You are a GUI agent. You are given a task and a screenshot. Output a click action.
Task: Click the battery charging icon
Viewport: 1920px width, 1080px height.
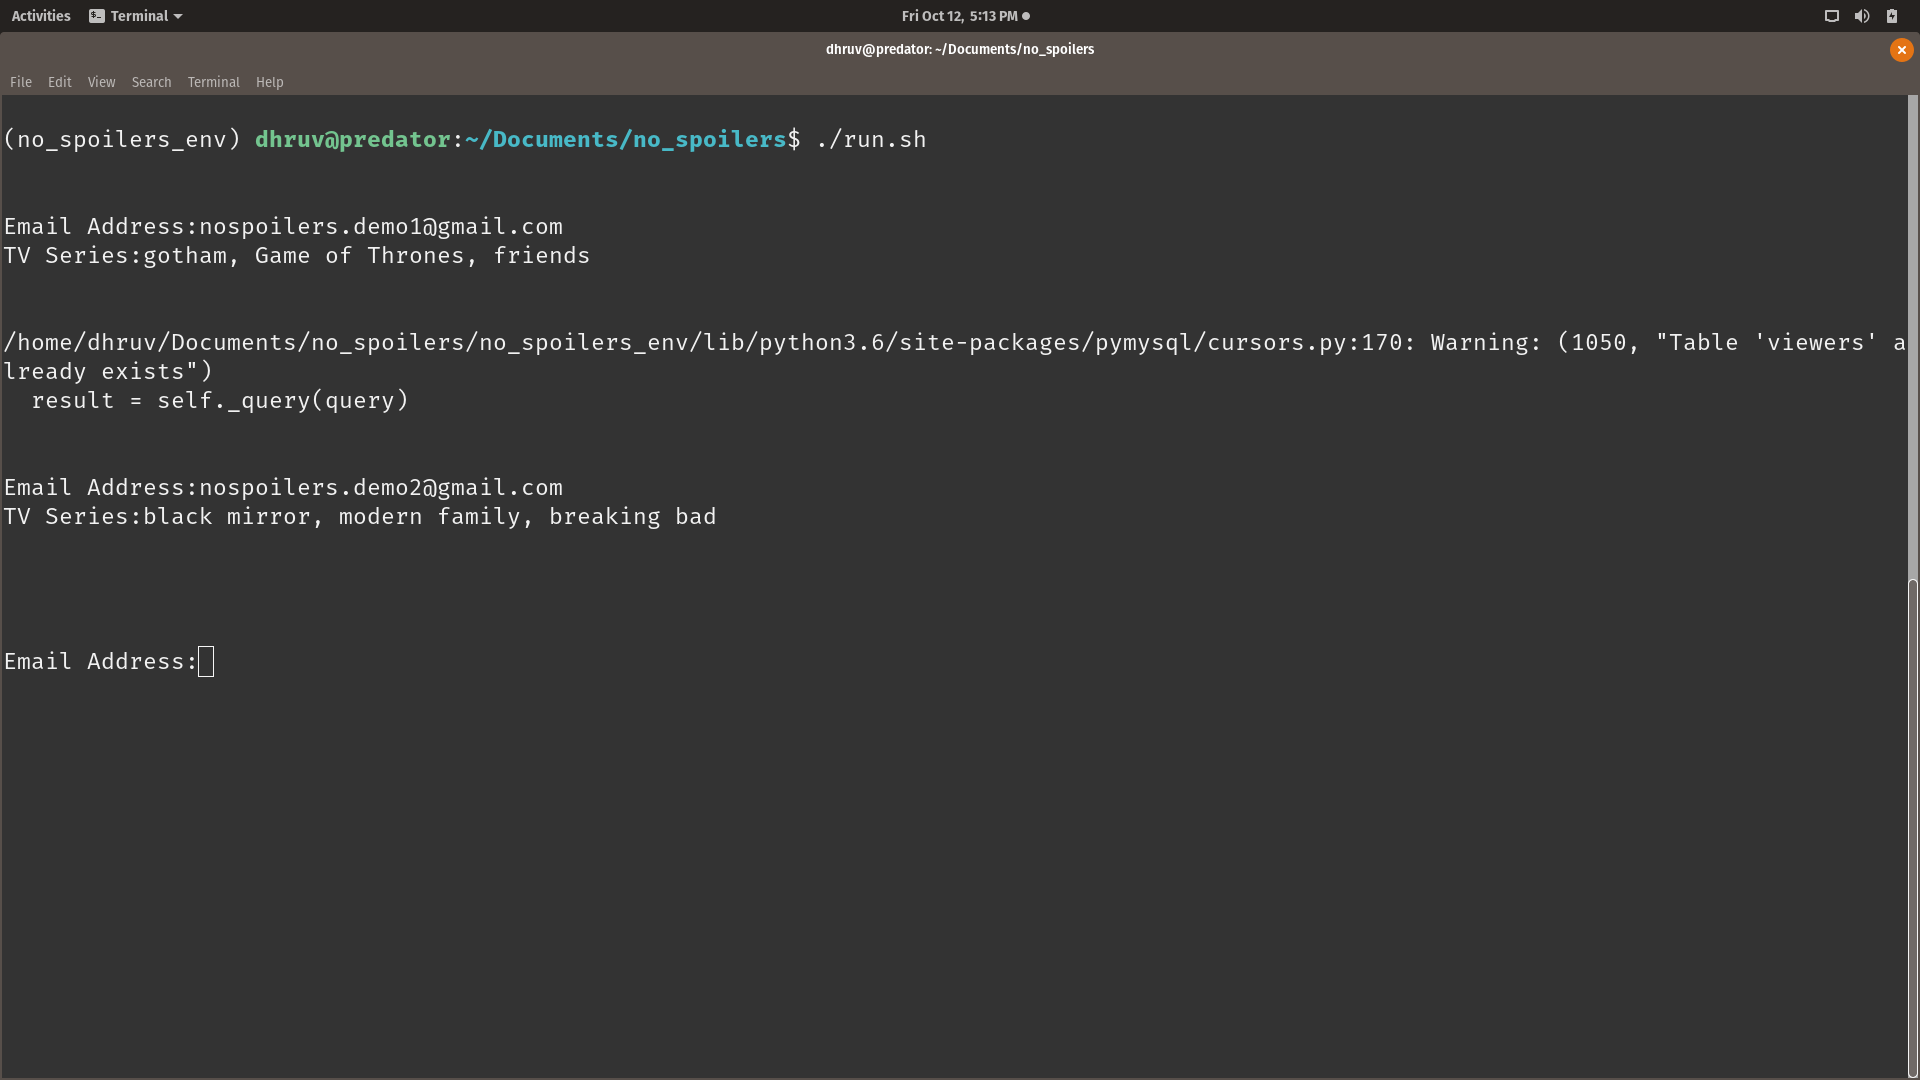click(1892, 16)
